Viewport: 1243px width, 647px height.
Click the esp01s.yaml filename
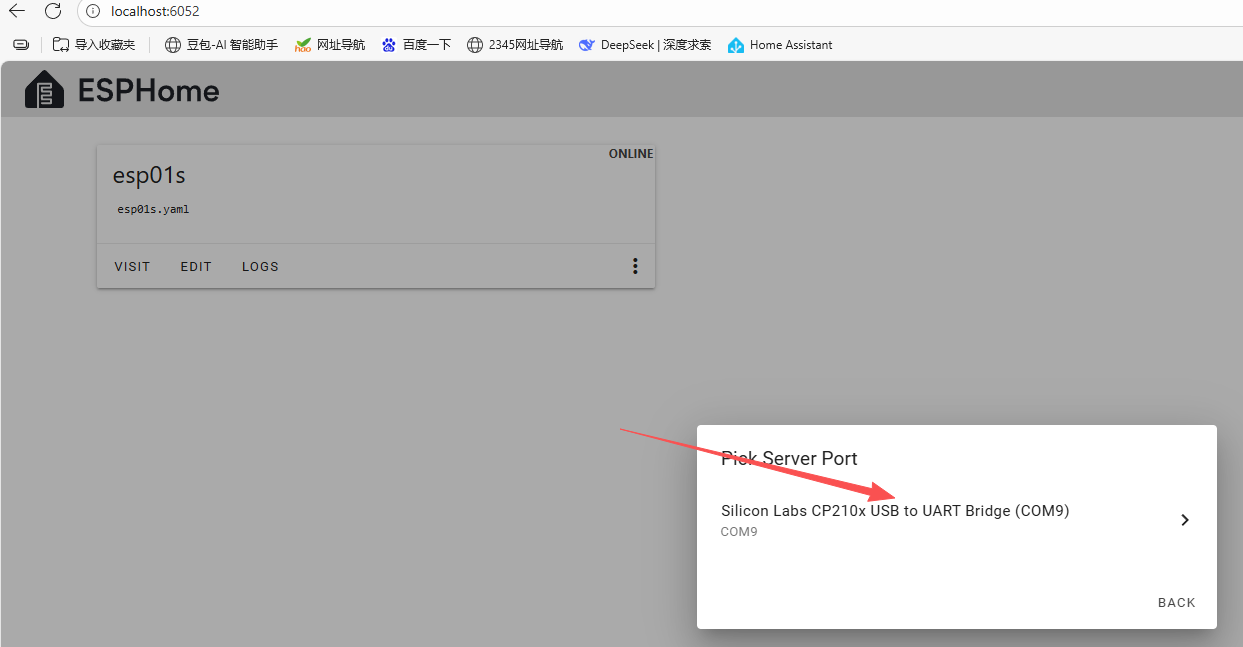pyautogui.click(x=153, y=210)
